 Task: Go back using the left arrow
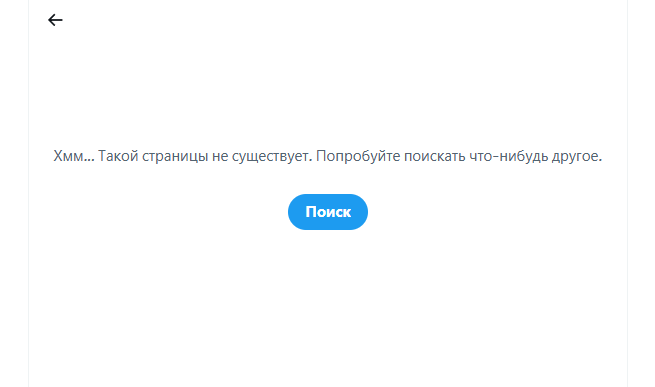pyautogui.click(x=55, y=20)
